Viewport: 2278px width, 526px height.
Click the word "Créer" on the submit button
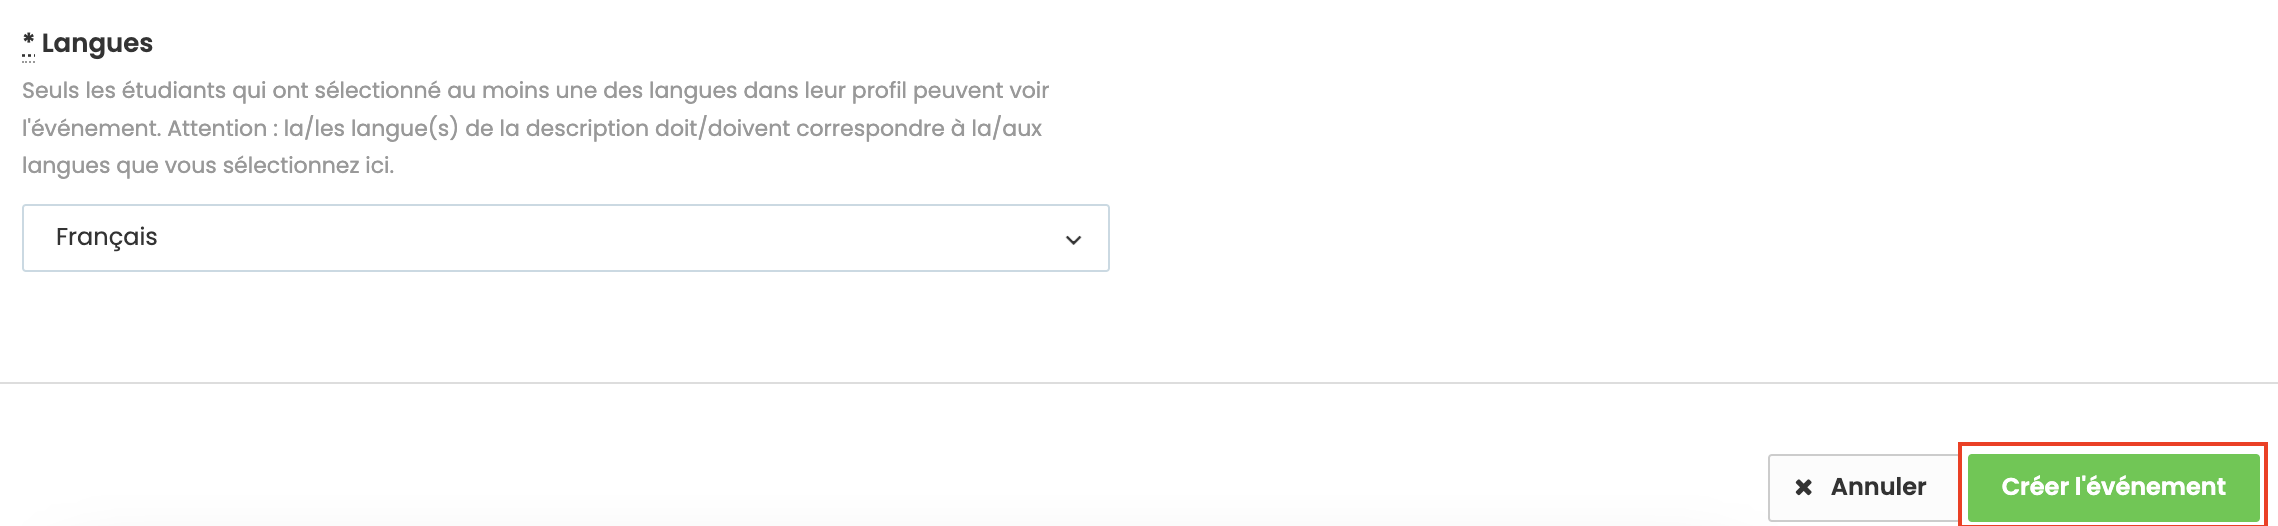pos(2034,487)
